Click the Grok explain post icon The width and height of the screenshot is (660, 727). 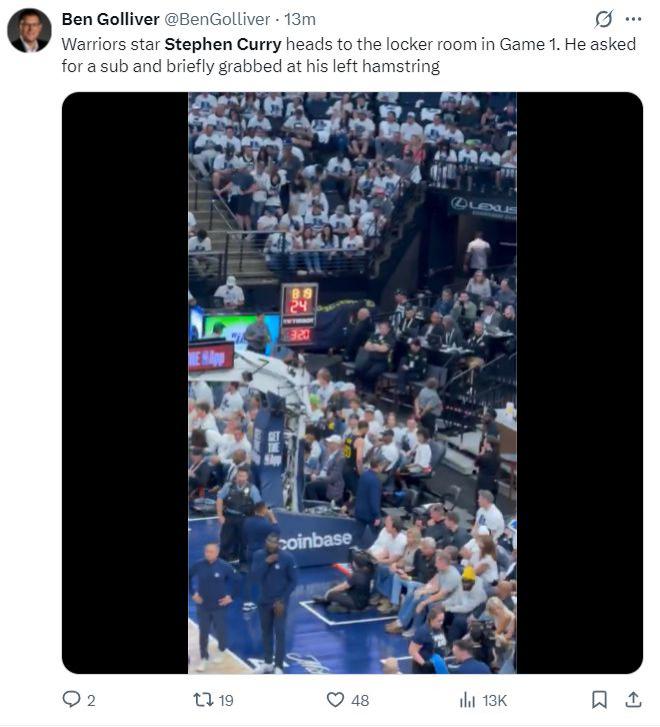(x=603, y=19)
